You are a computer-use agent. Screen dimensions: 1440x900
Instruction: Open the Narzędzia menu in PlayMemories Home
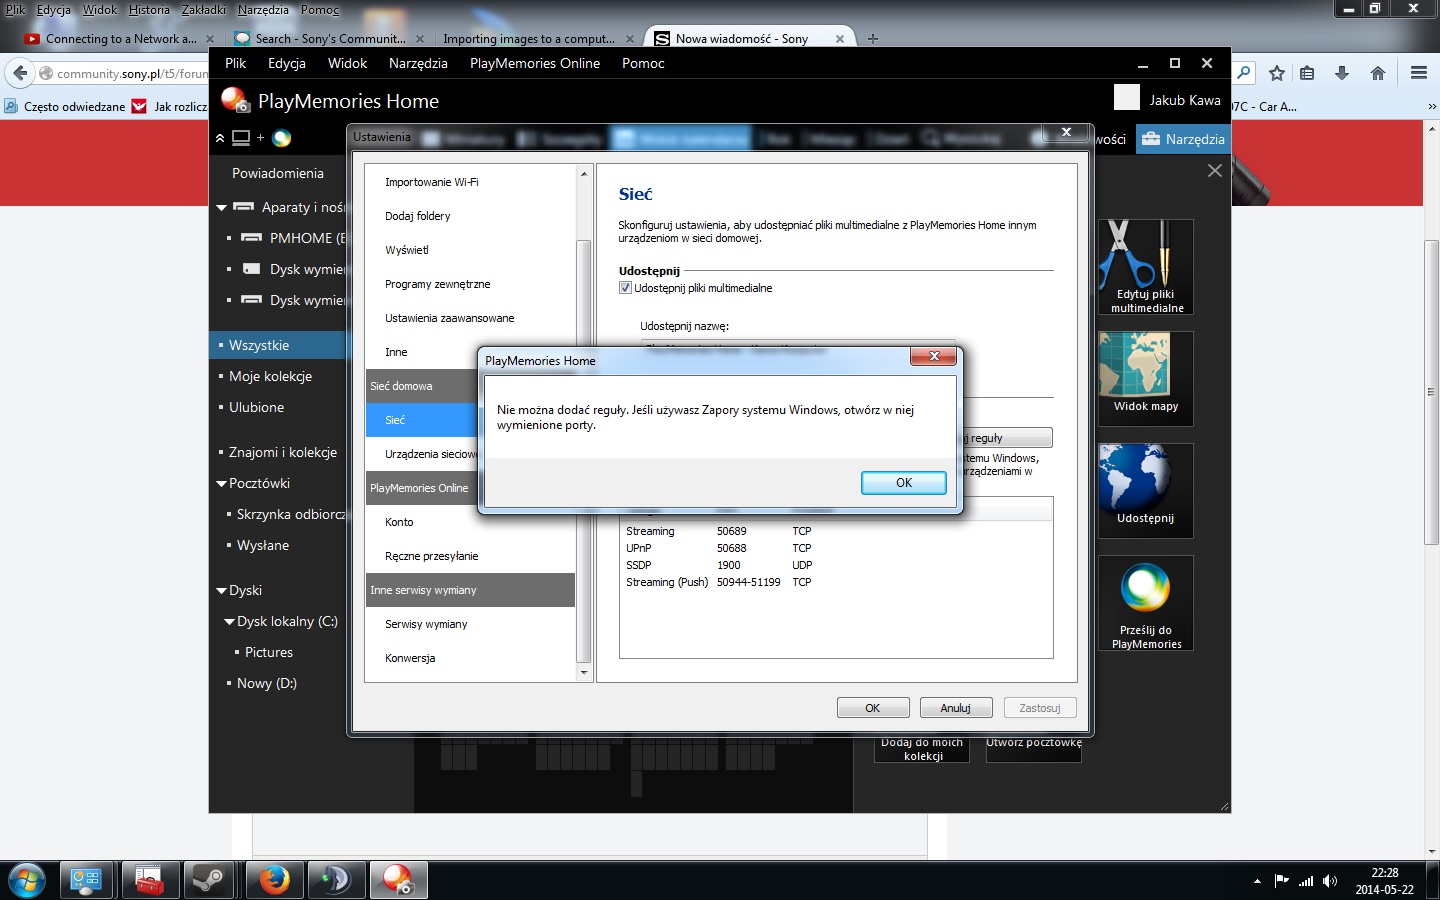tap(418, 63)
